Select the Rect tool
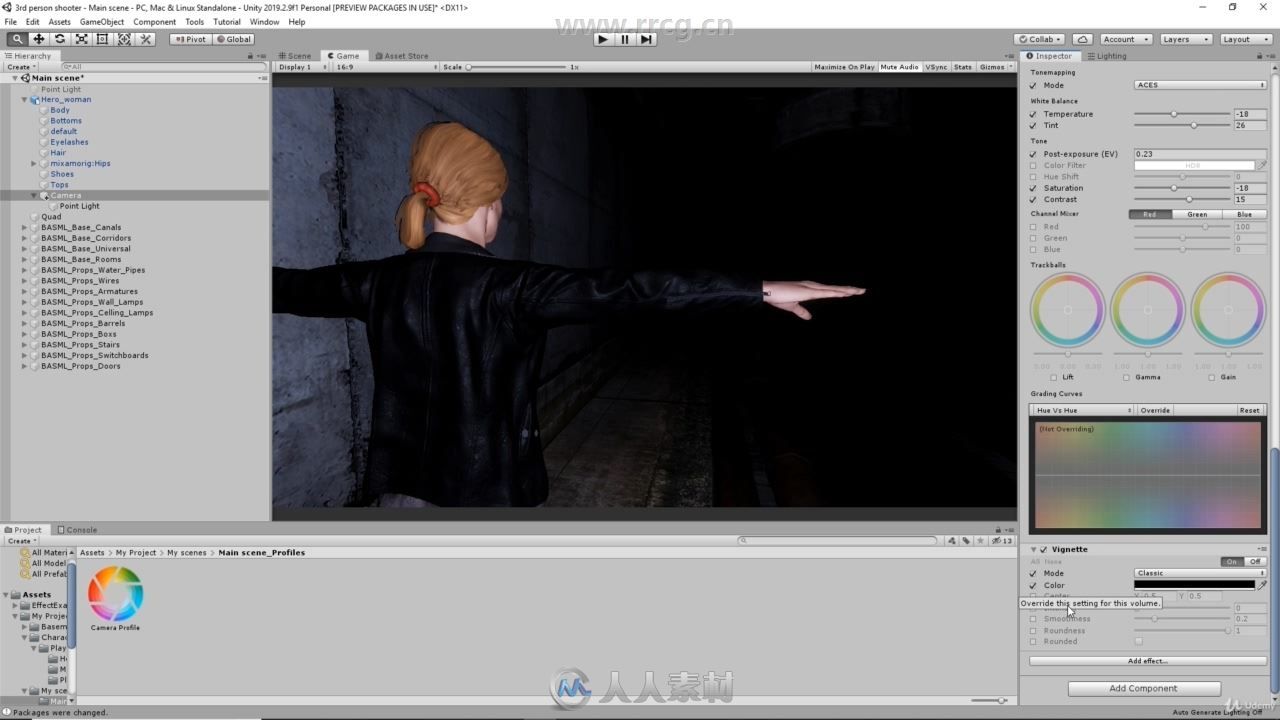Viewport: 1280px width, 720px height. [102, 39]
